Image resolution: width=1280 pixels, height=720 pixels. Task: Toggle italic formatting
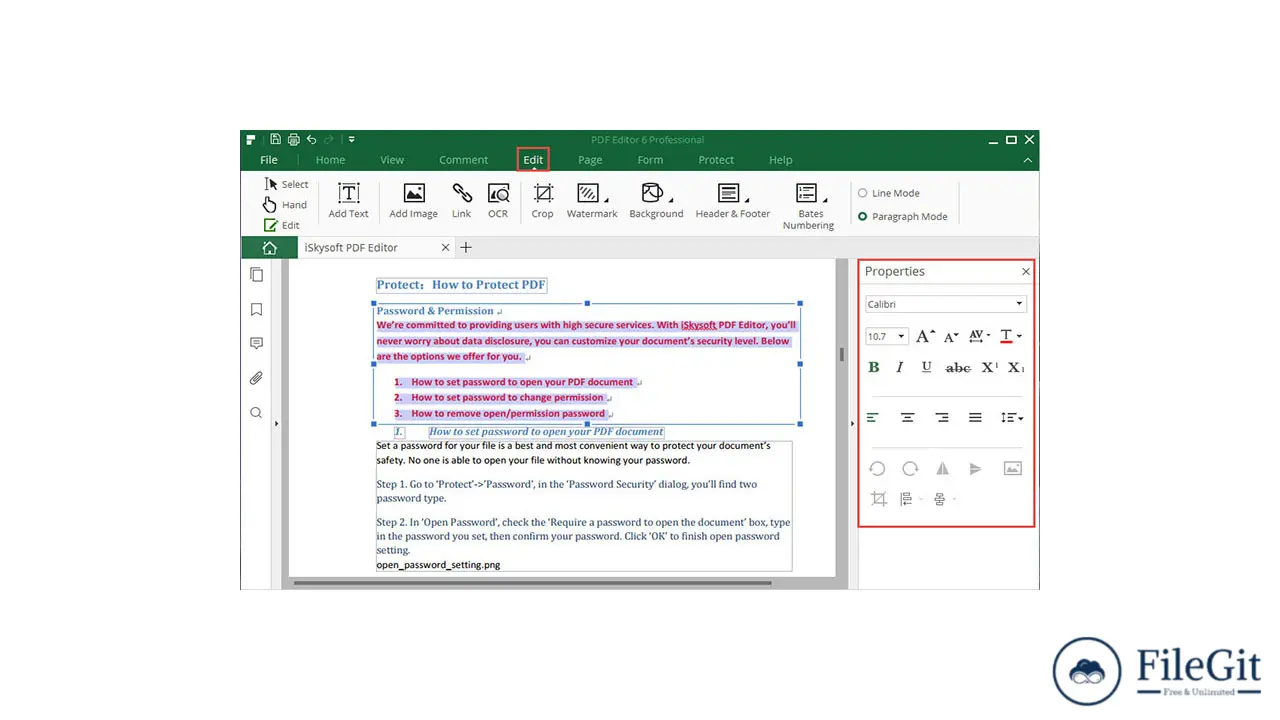coord(900,368)
